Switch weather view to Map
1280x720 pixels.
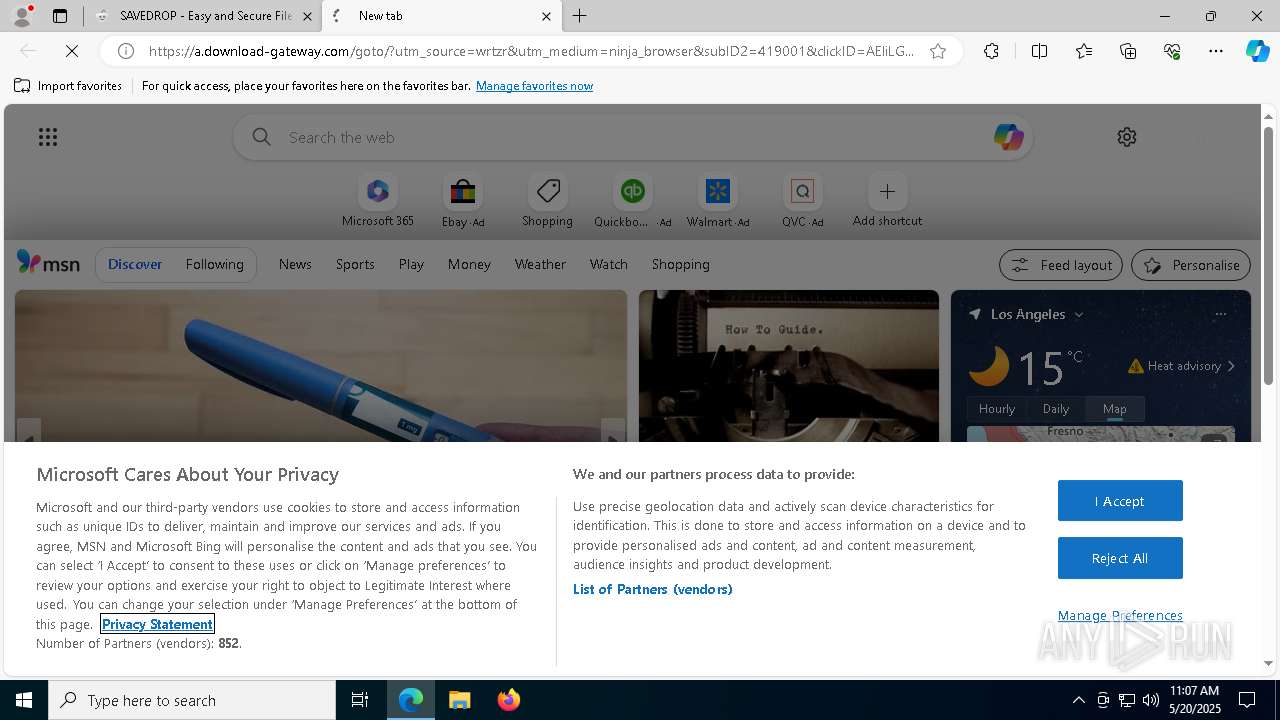[1115, 408]
